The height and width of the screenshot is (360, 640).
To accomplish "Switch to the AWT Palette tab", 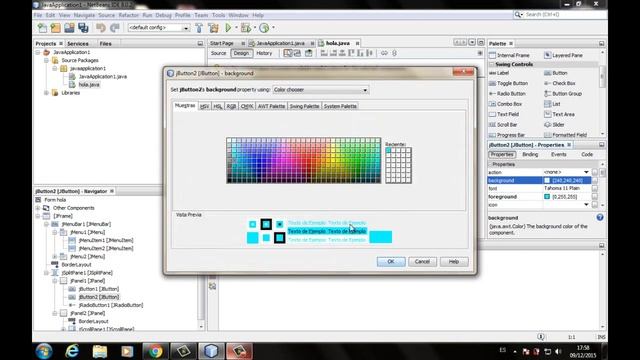I will [271, 106].
